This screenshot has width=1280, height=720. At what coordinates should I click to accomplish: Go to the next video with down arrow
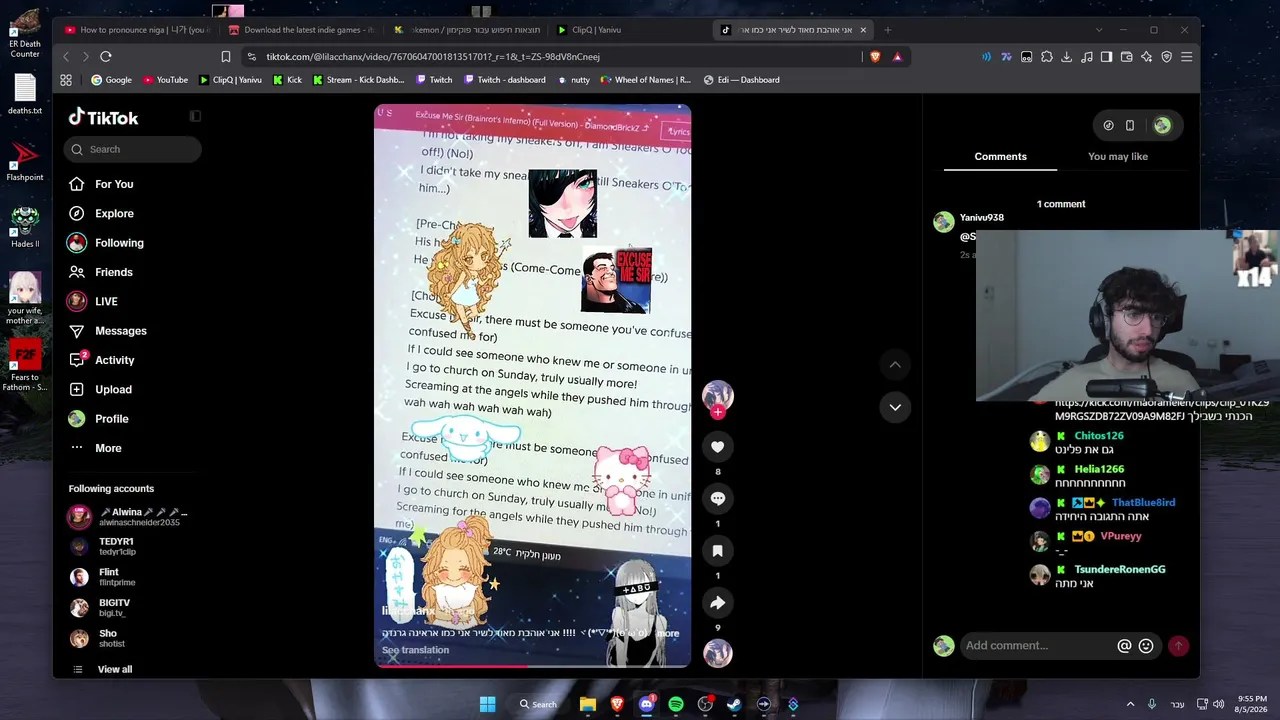(x=895, y=407)
